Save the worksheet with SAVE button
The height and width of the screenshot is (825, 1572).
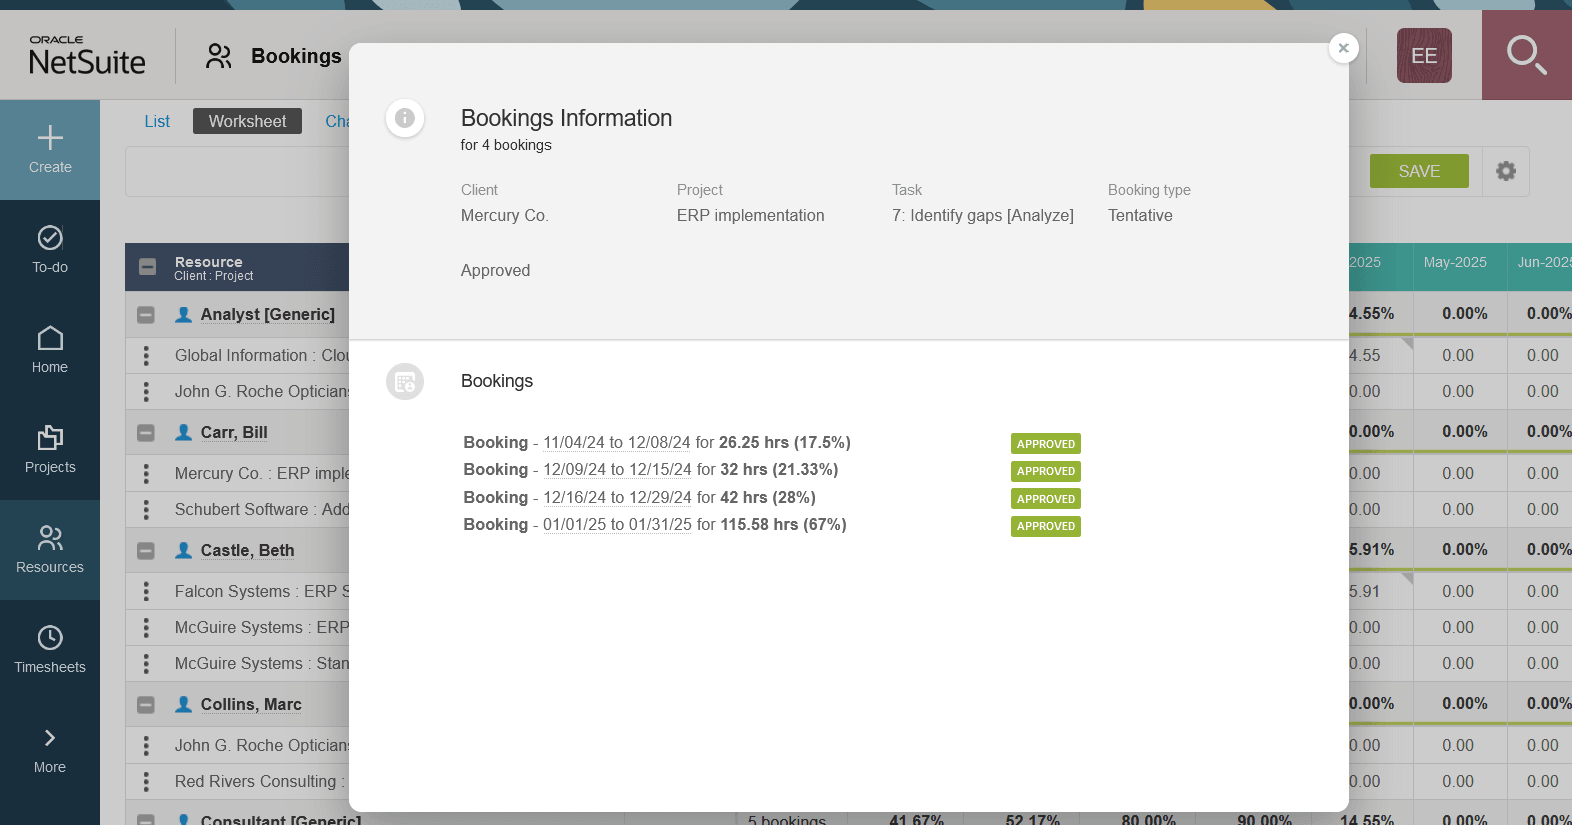coord(1419,171)
